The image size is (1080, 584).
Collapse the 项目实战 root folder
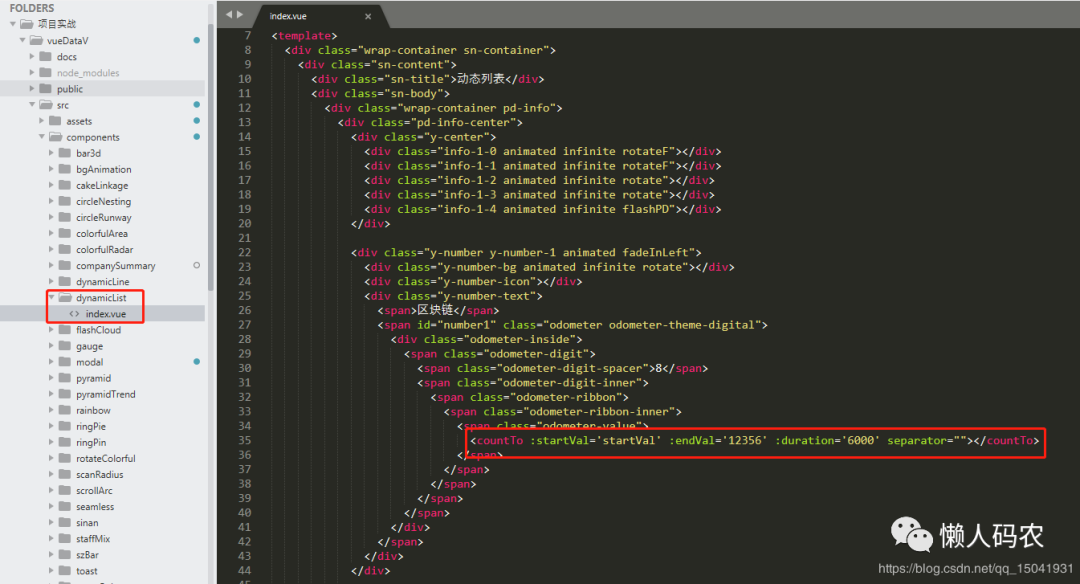12,24
